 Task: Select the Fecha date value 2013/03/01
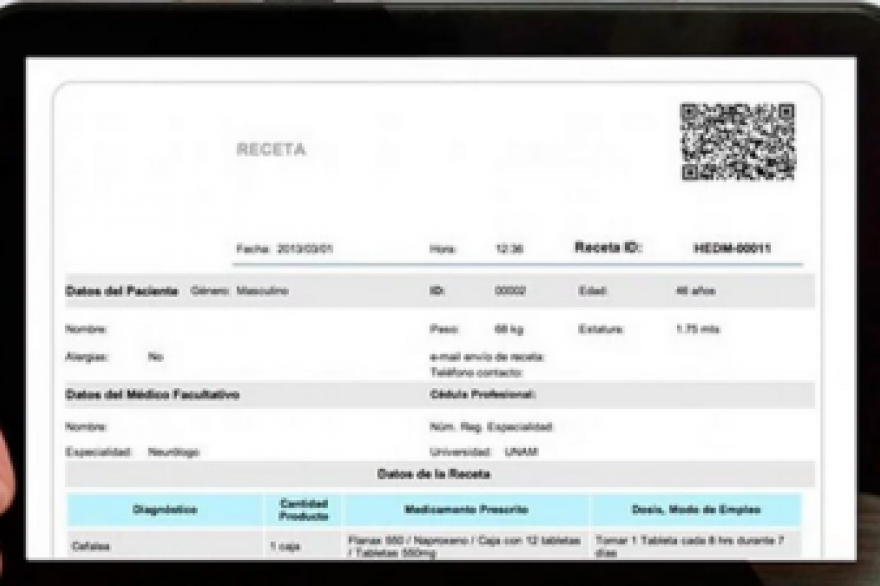(x=305, y=249)
